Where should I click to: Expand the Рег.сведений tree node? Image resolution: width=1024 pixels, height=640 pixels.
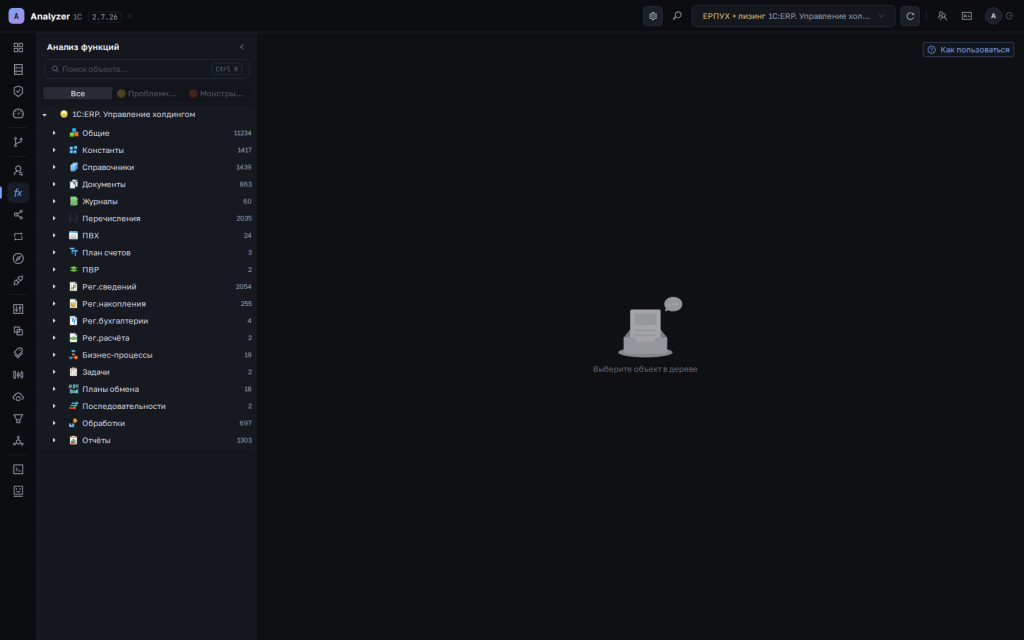pos(54,287)
